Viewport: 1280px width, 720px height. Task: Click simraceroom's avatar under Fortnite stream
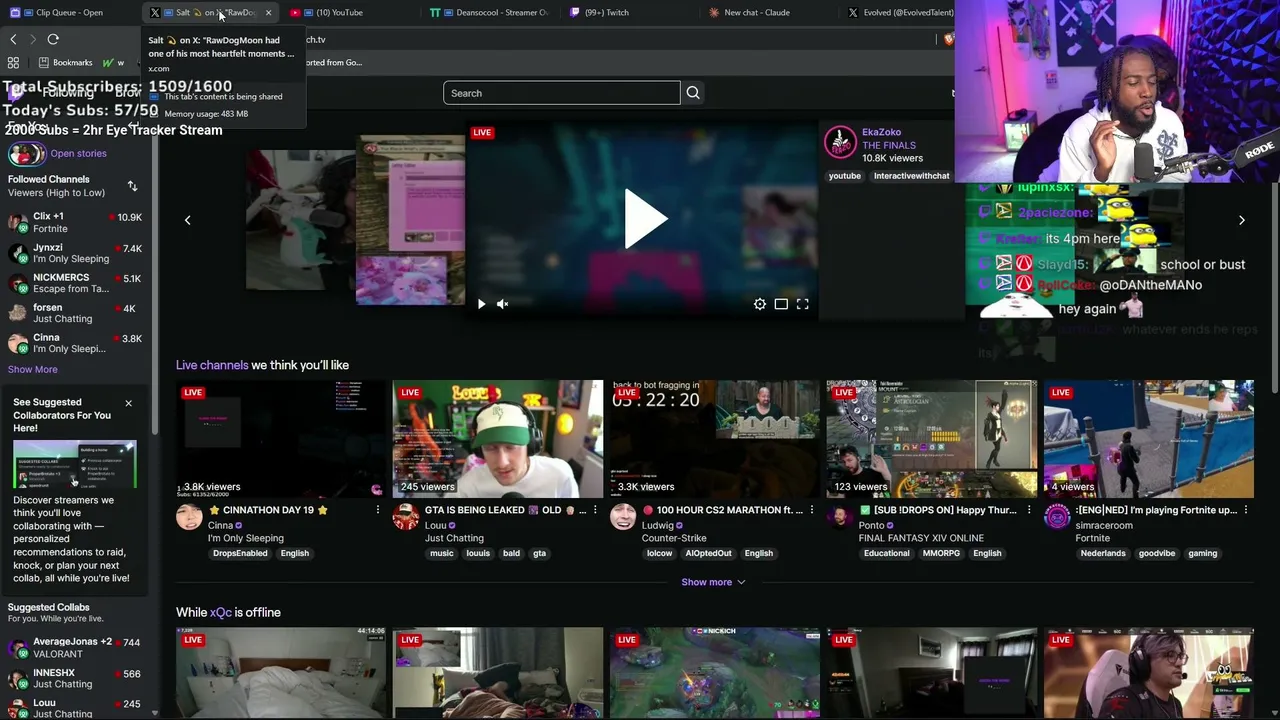click(x=1057, y=517)
